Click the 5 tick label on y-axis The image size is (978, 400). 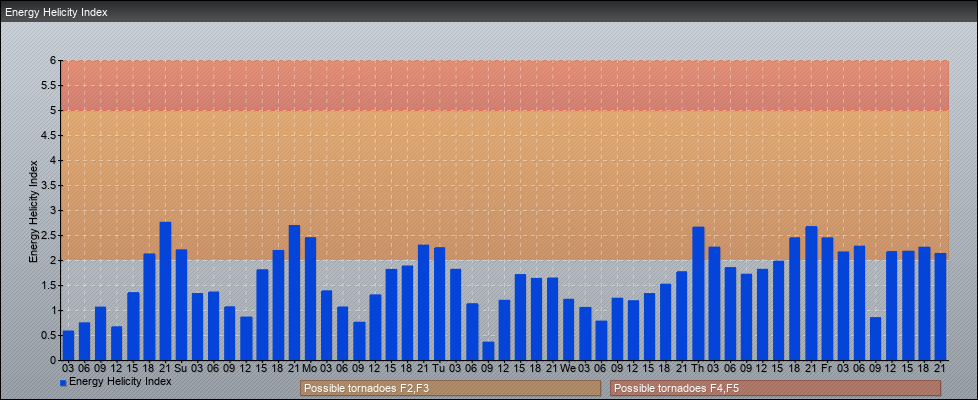tap(54, 110)
